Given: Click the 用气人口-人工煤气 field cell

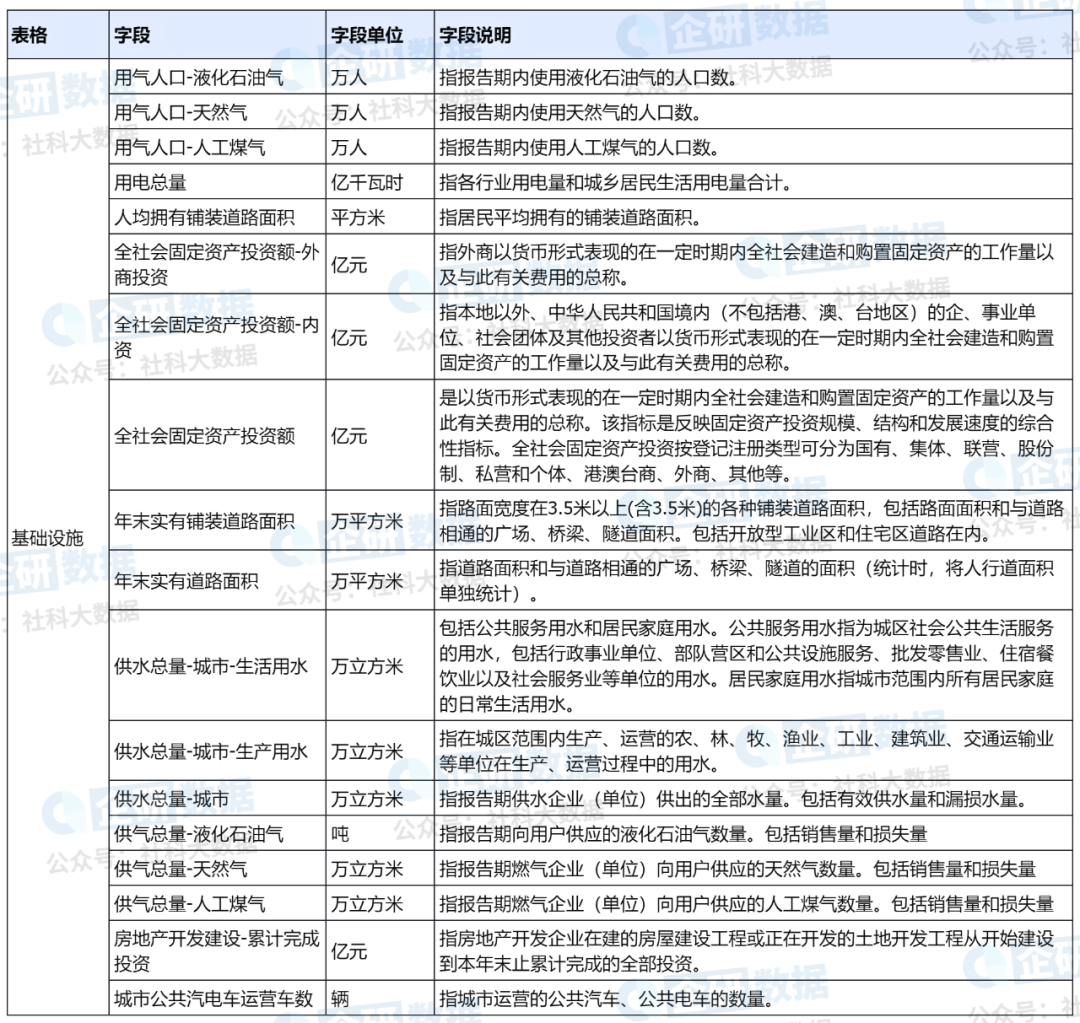Looking at the screenshot, I should (217, 147).
